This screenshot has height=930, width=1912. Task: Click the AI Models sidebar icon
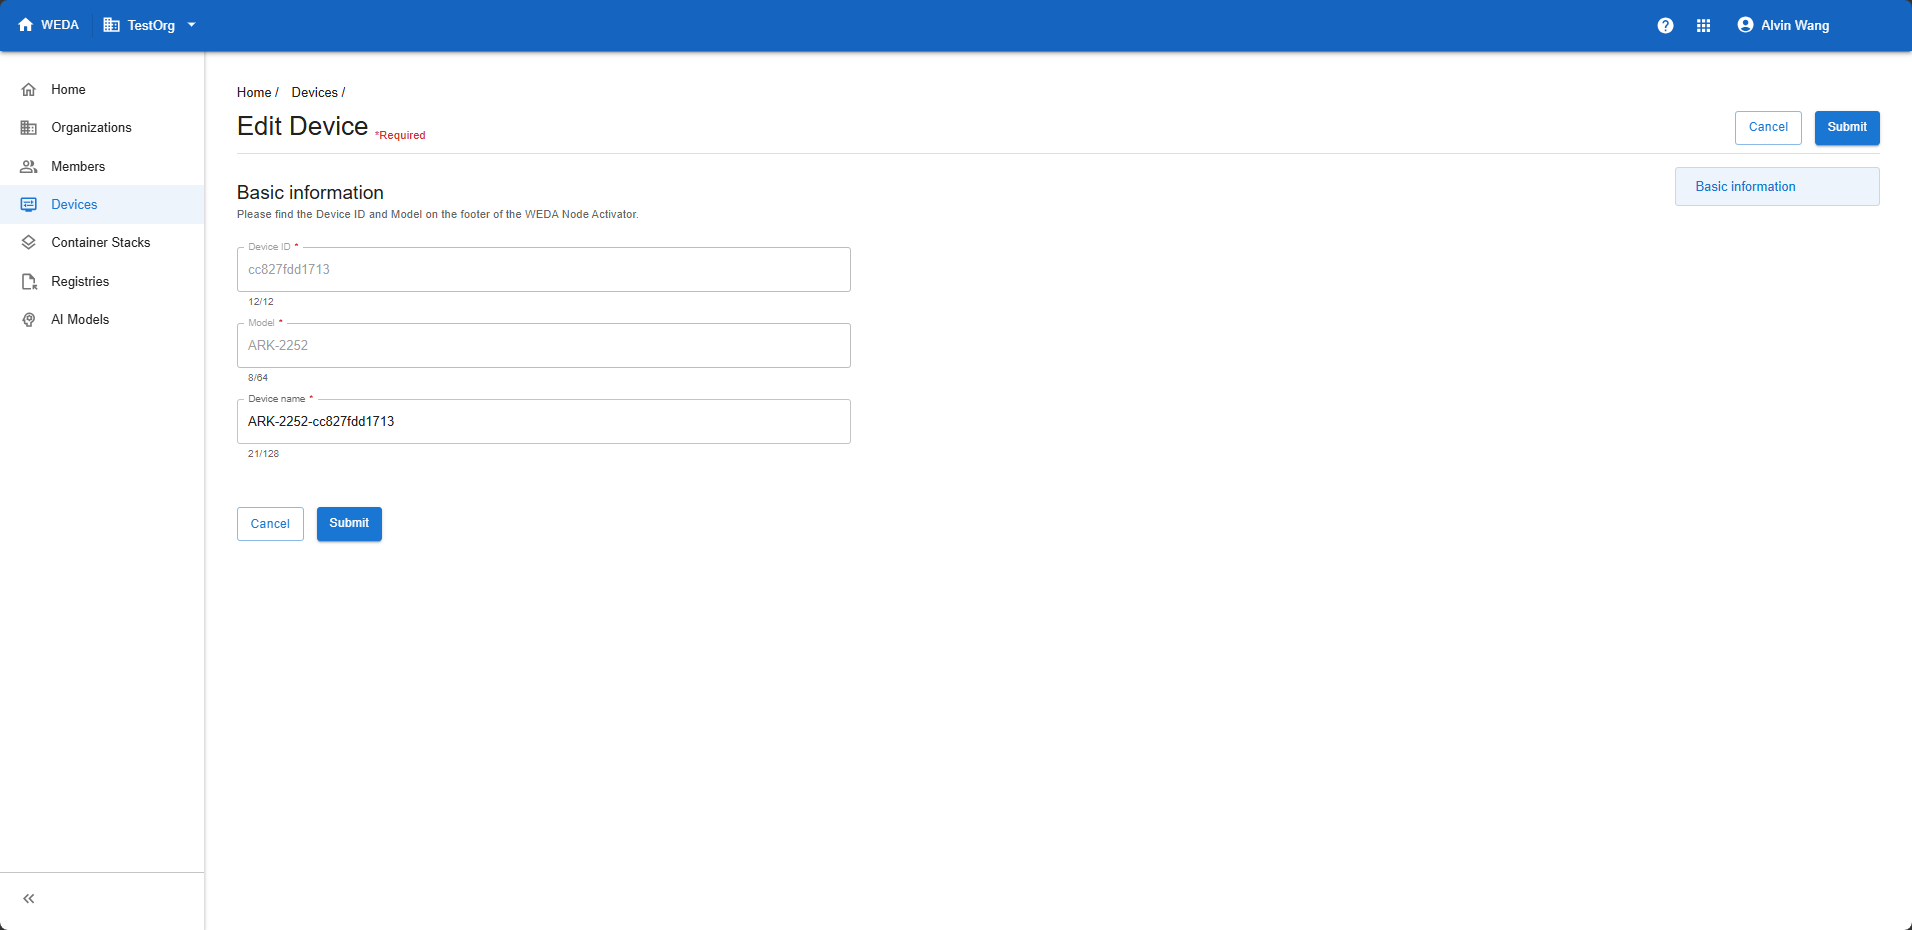click(29, 320)
